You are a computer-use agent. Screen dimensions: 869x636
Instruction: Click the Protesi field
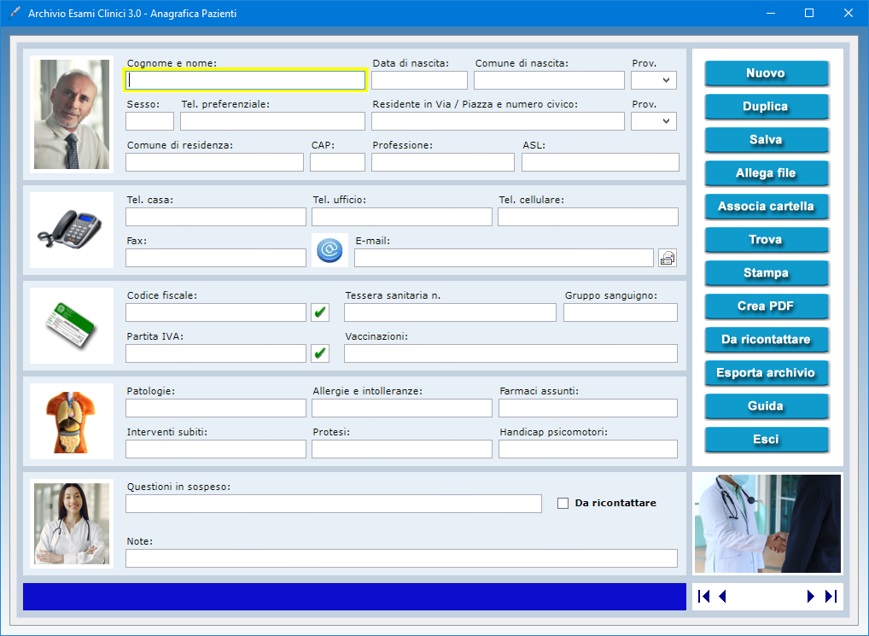[402, 449]
